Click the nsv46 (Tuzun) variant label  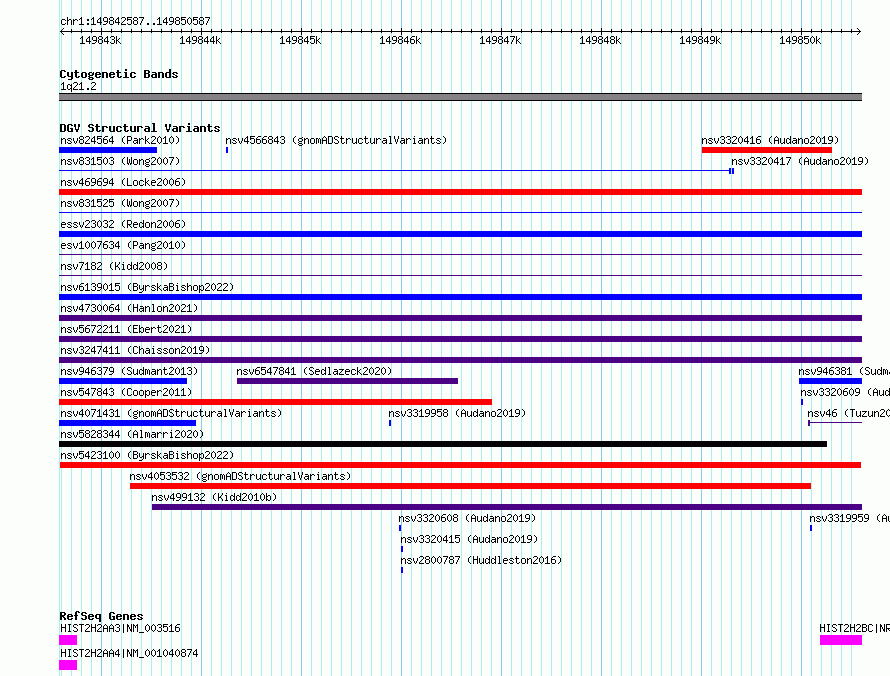click(848, 413)
